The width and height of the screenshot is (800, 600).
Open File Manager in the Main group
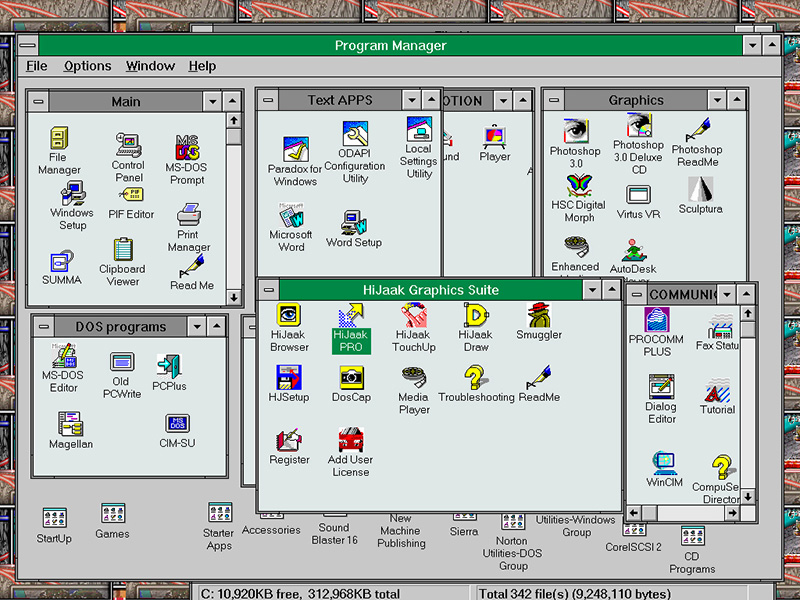tap(59, 138)
